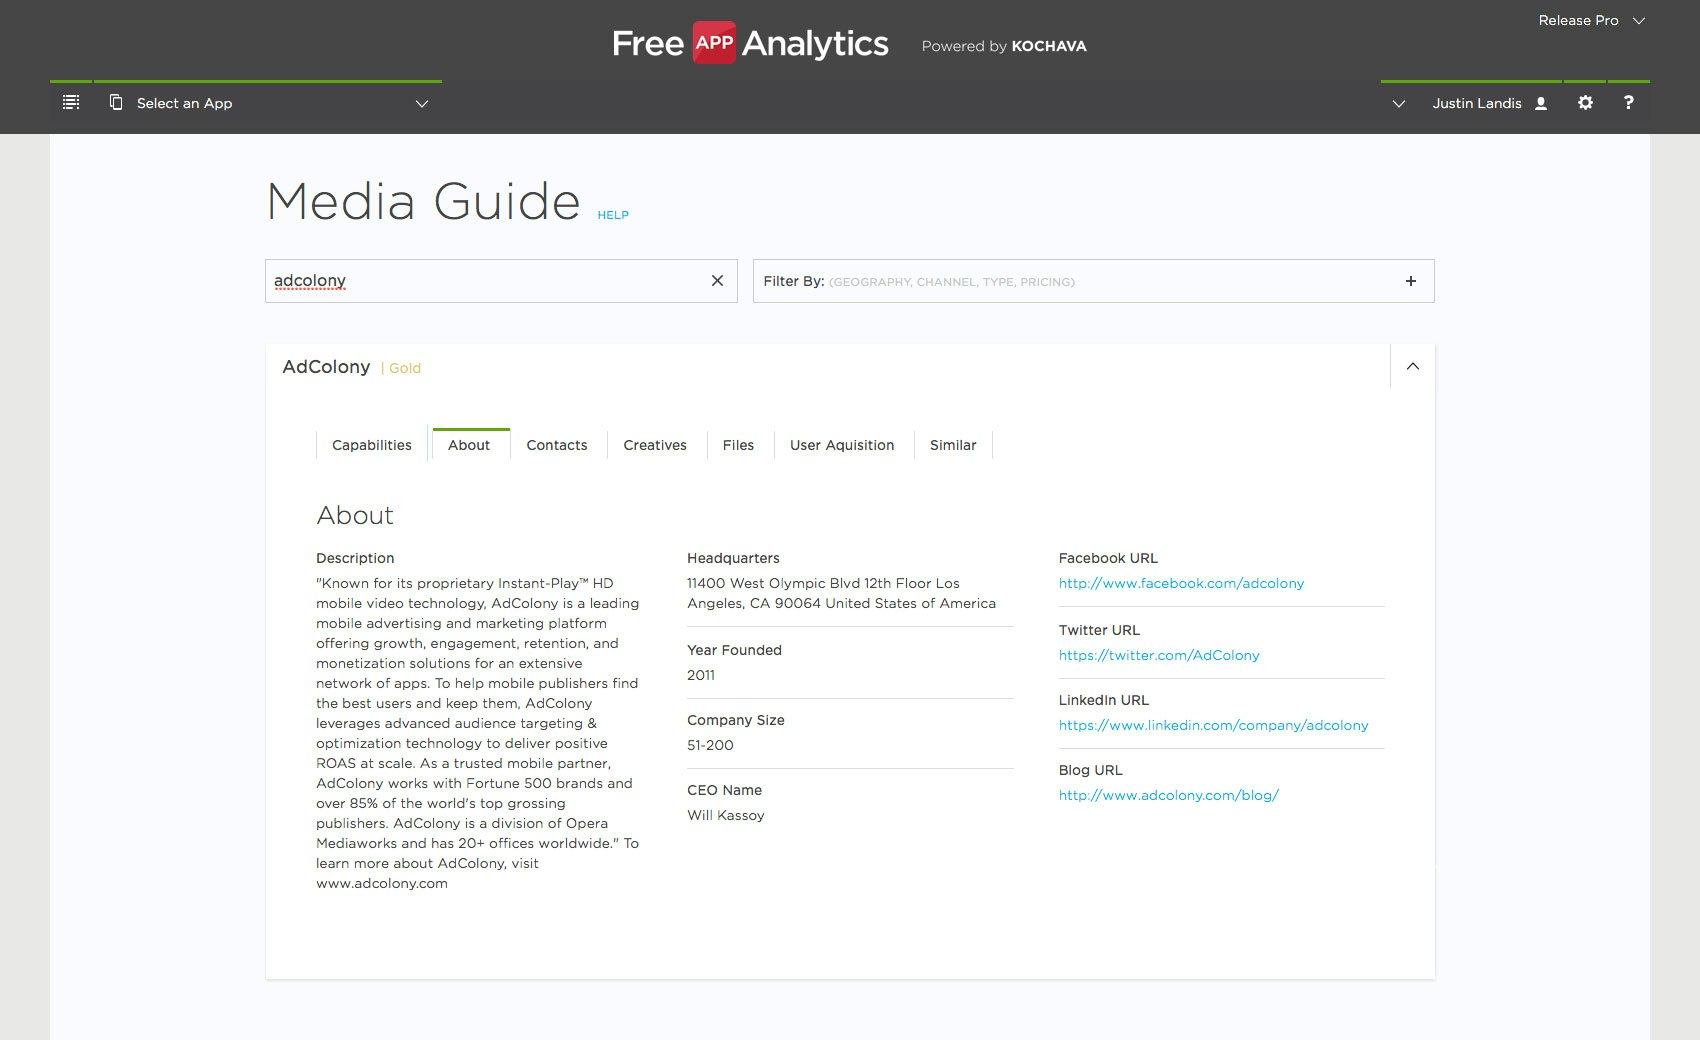
Task: Open the settings gear icon
Action: click(x=1585, y=102)
